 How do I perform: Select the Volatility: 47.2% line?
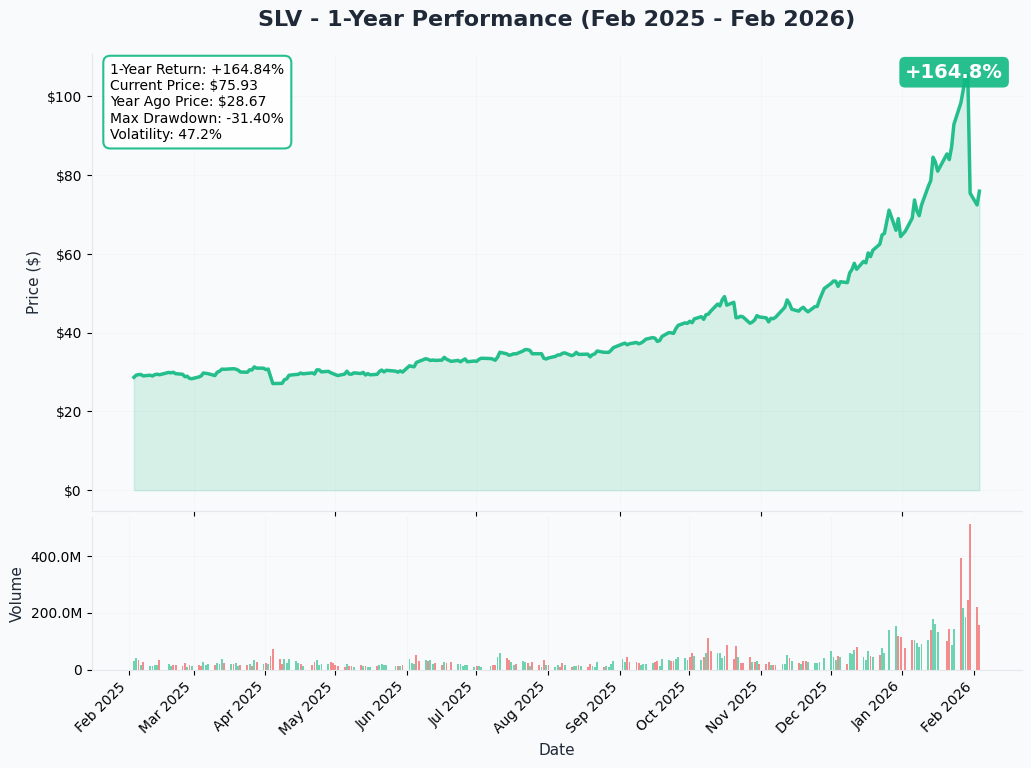click(166, 134)
